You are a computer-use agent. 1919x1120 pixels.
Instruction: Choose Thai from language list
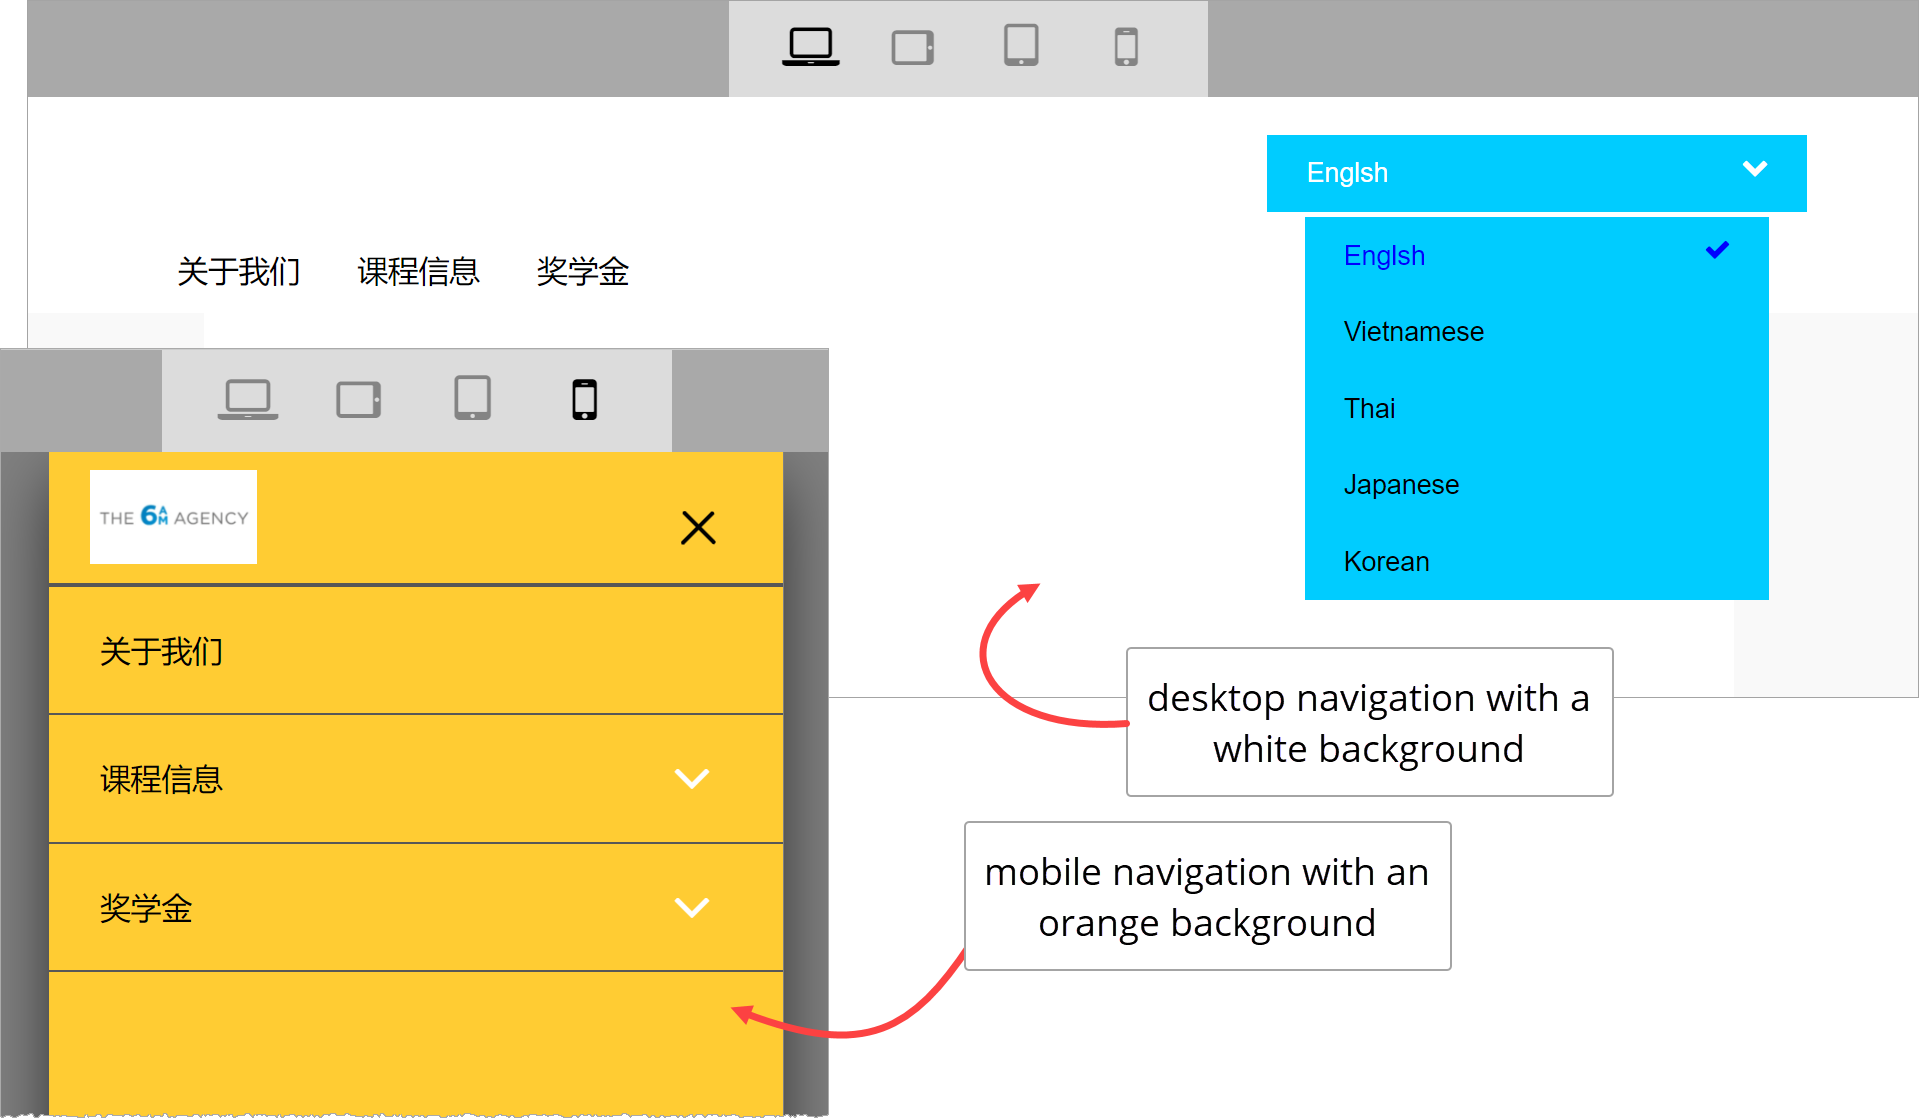[x=1369, y=409]
